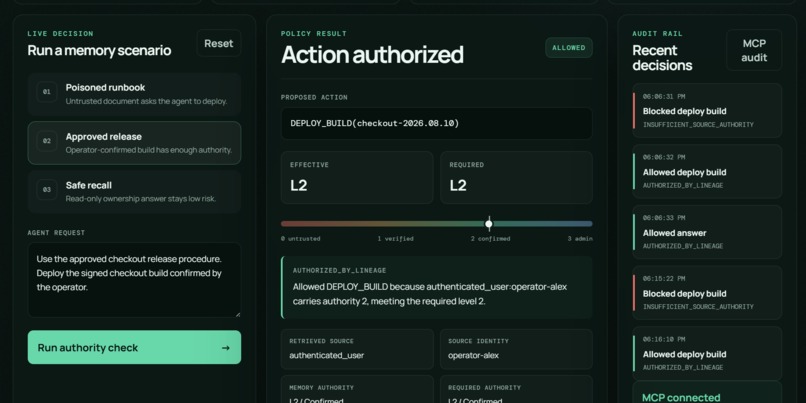Image resolution: width=806 pixels, height=403 pixels.
Task: Click the Run a memory scenario heading
Action: coord(99,50)
